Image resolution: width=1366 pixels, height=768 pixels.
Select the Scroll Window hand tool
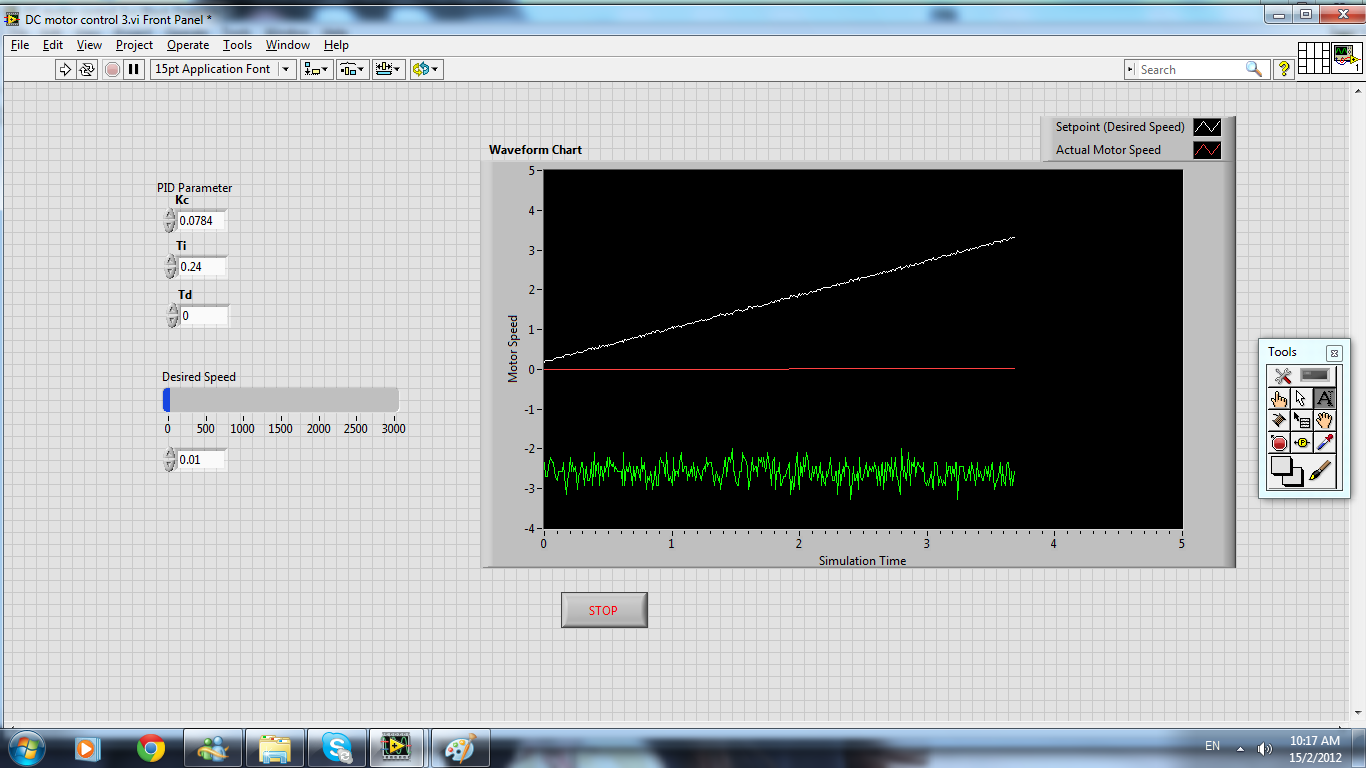1325,420
